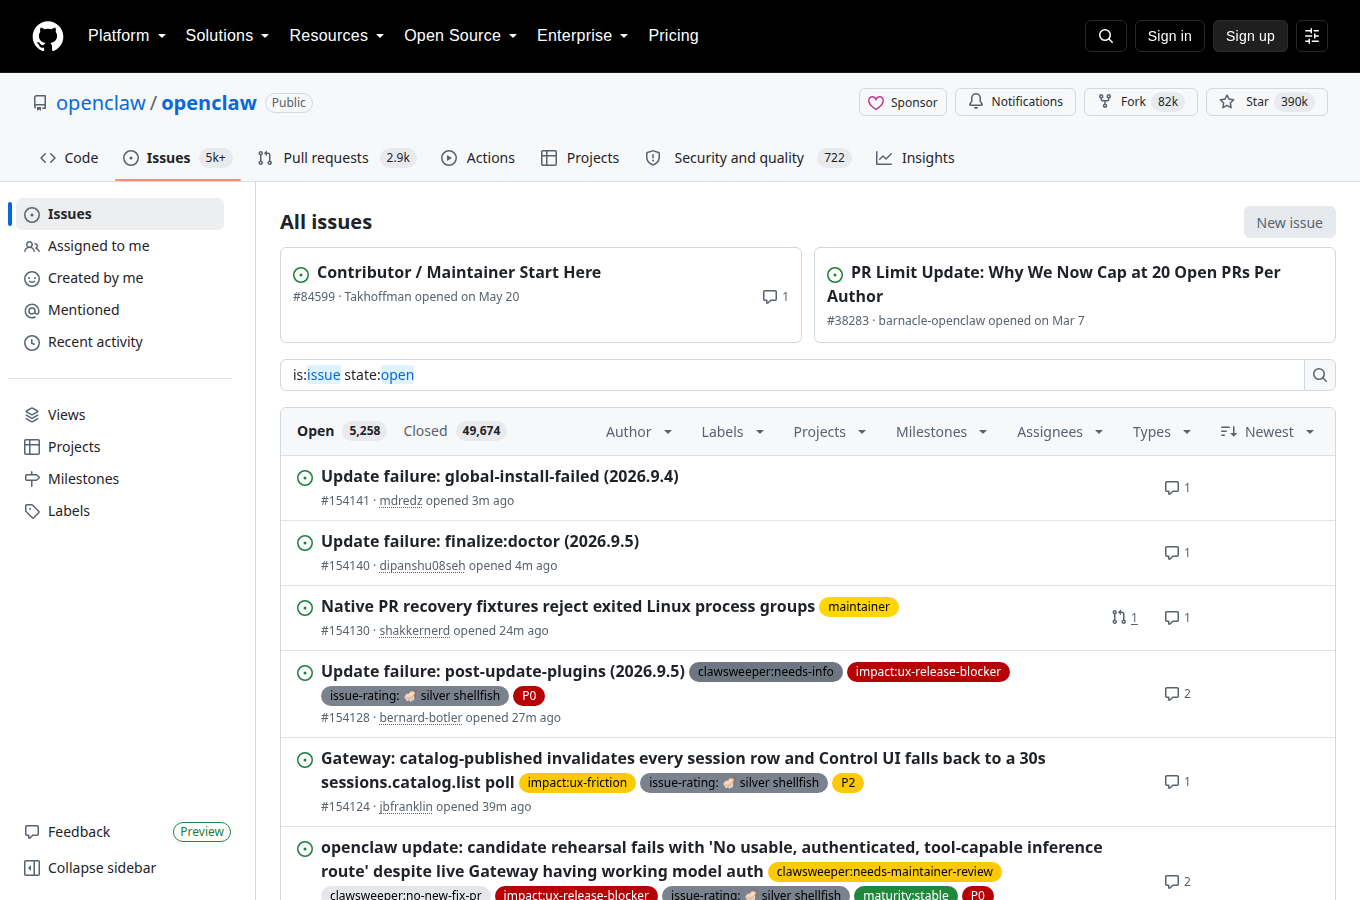Open the Pricing link
The image size is (1360, 900).
tap(673, 36)
